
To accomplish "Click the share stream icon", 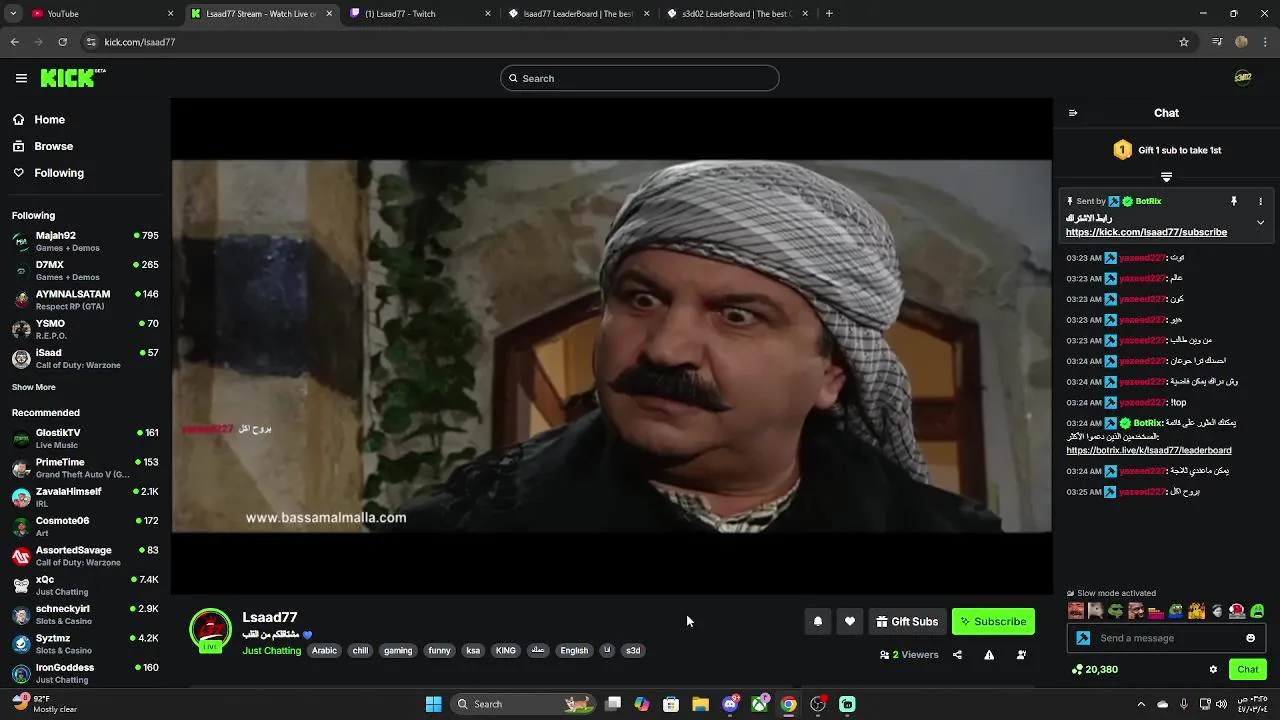I will coord(957,655).
